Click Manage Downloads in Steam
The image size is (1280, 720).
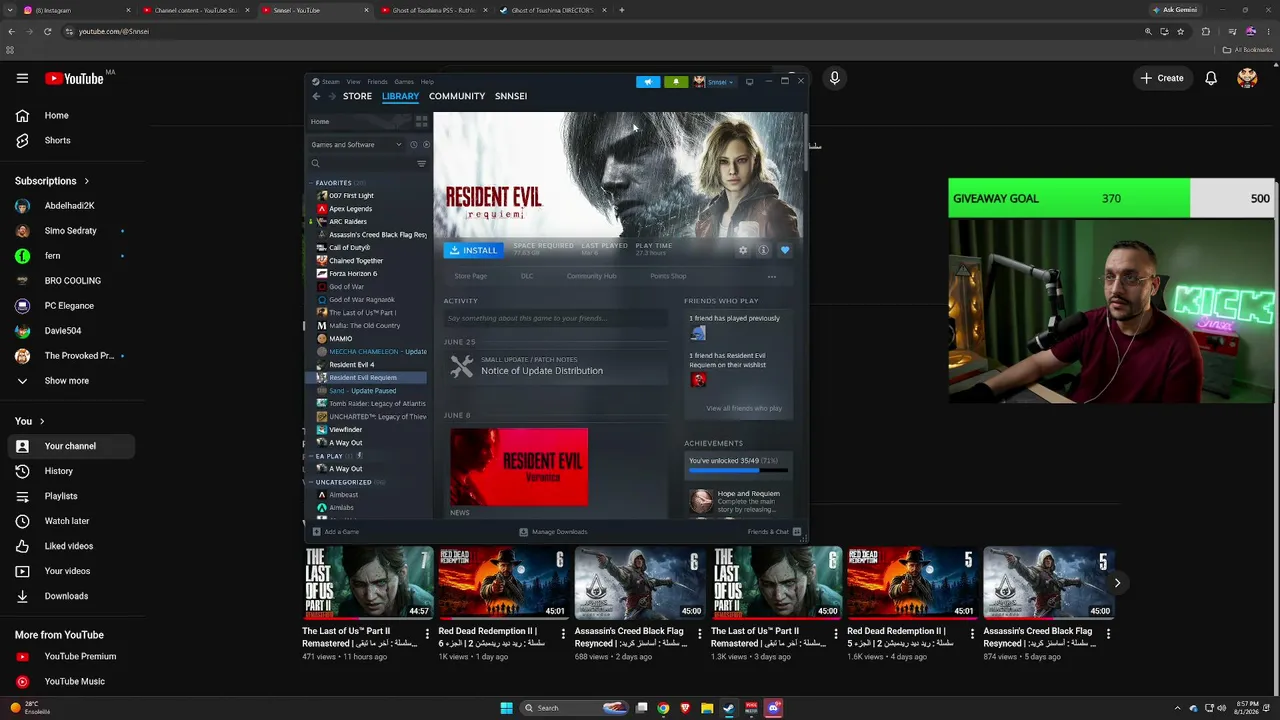pos(553,532)
